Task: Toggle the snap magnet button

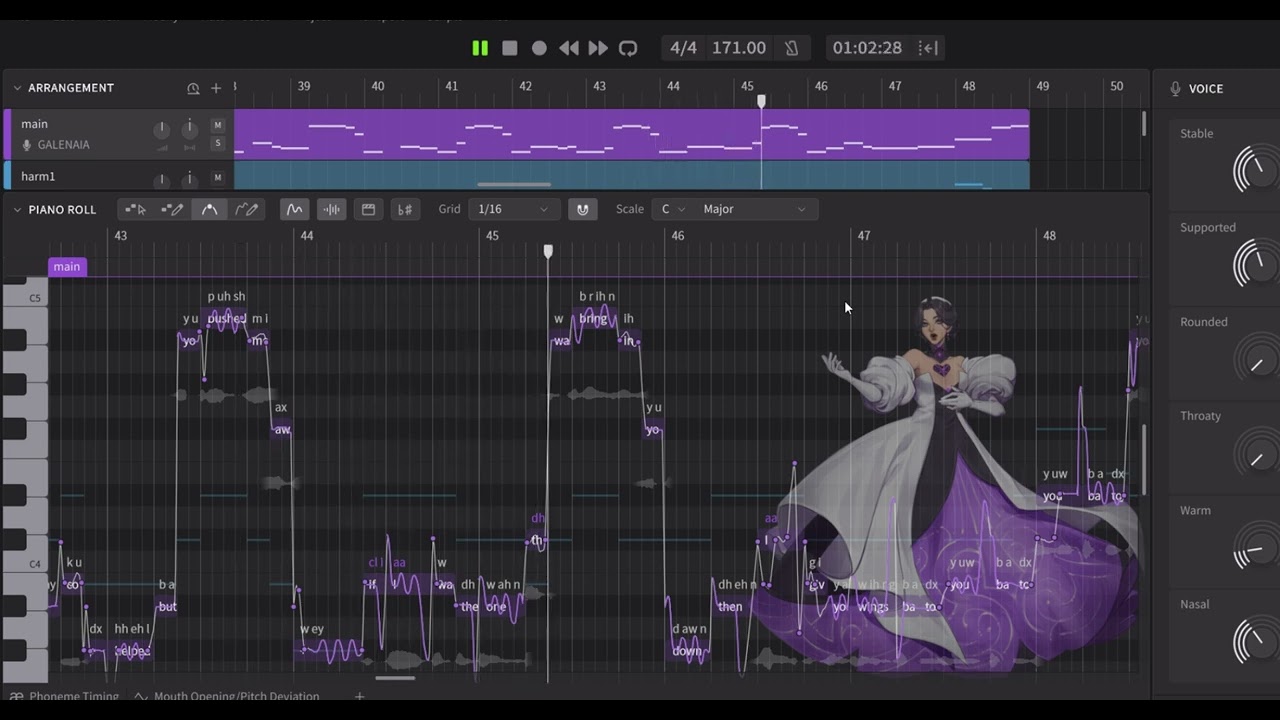Action: coord(582,209)
